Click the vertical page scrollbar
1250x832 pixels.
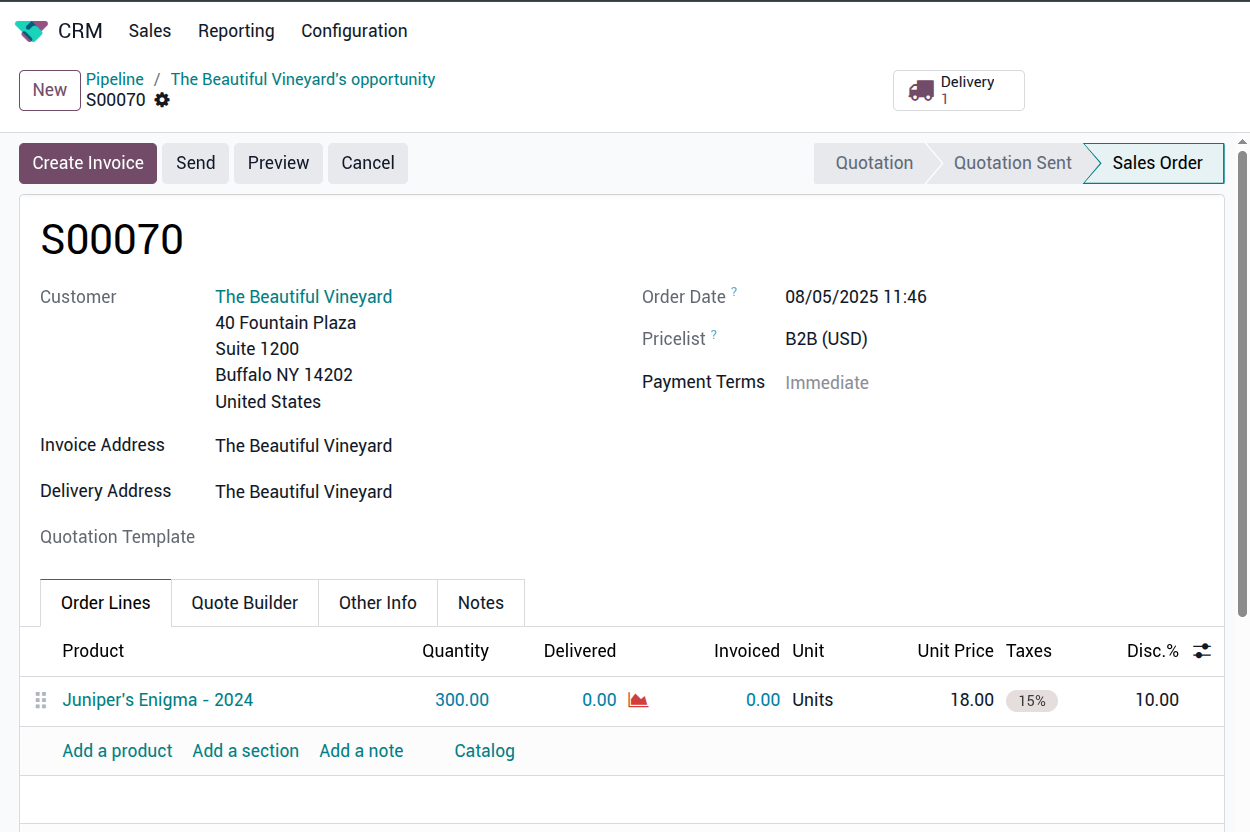(1242, 380)
